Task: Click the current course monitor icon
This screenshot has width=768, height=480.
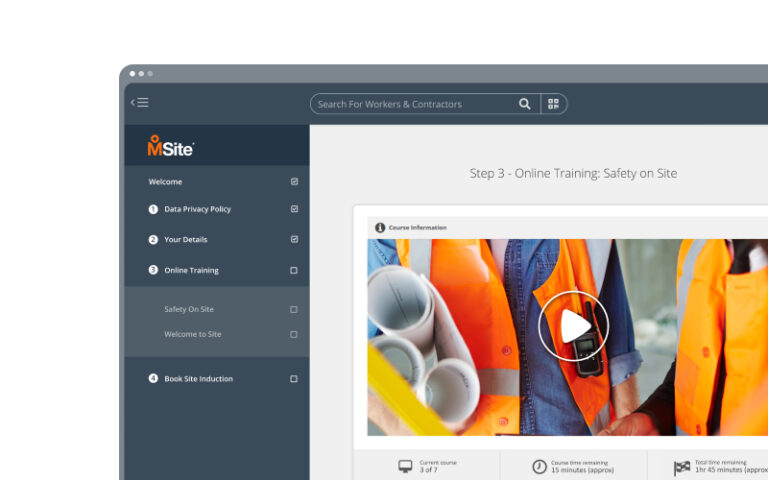Action: 405,466
